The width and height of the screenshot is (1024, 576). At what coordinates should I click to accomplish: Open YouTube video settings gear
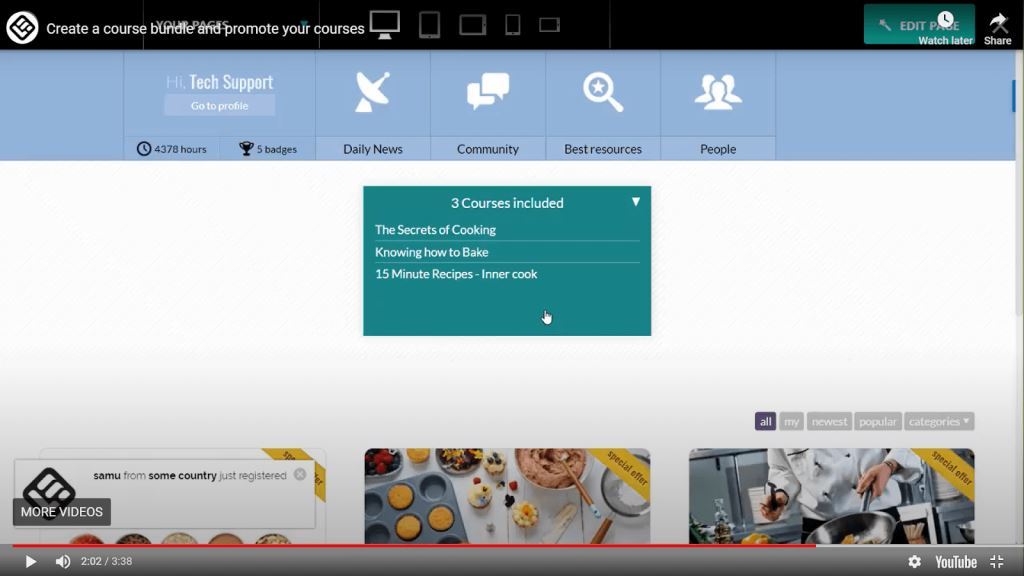pos(914,562)
